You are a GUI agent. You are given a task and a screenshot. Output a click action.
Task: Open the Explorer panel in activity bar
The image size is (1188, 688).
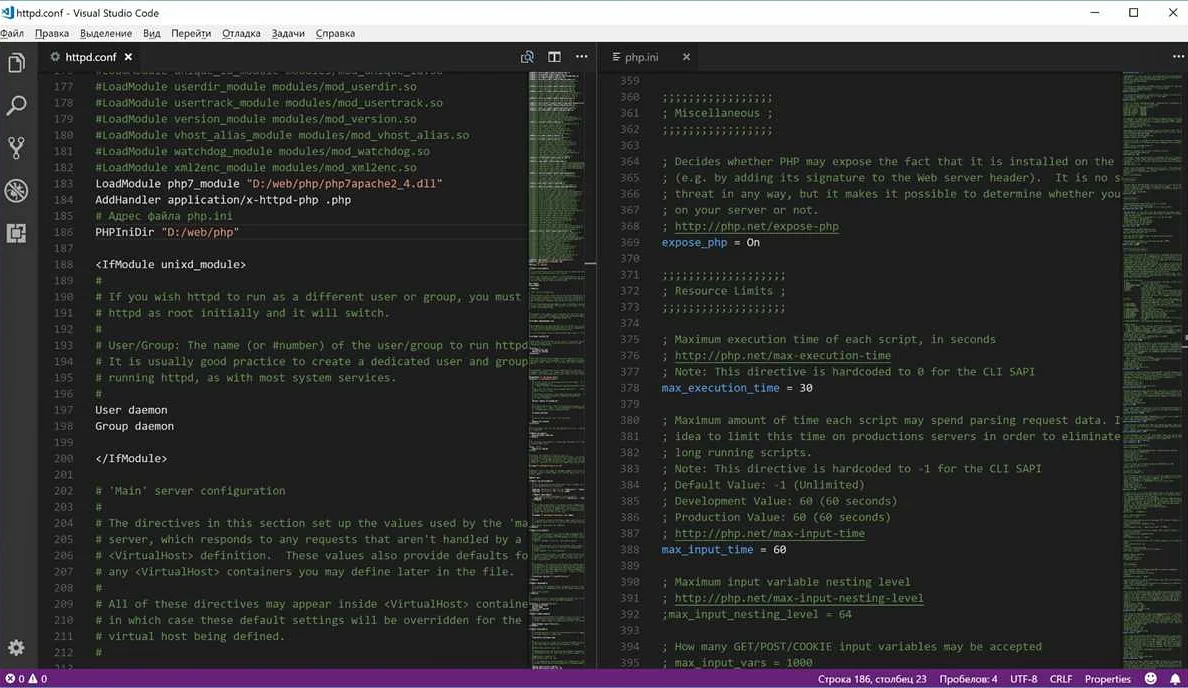click(16, 64)
